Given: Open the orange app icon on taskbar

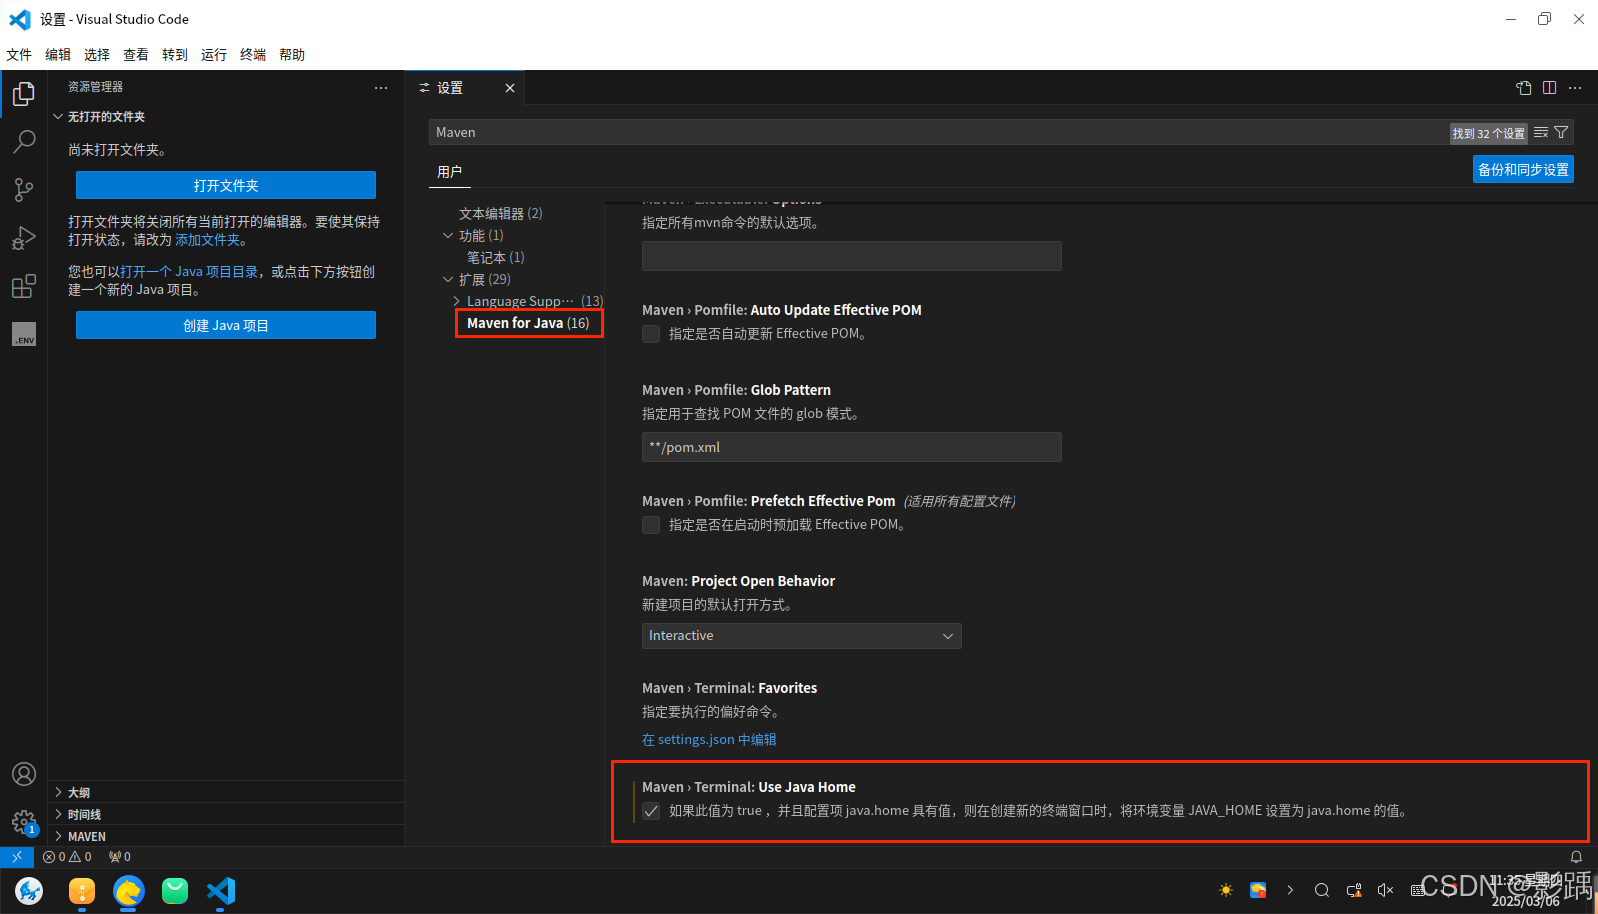Looking at the screenshot, I should [x=82, y=890].
